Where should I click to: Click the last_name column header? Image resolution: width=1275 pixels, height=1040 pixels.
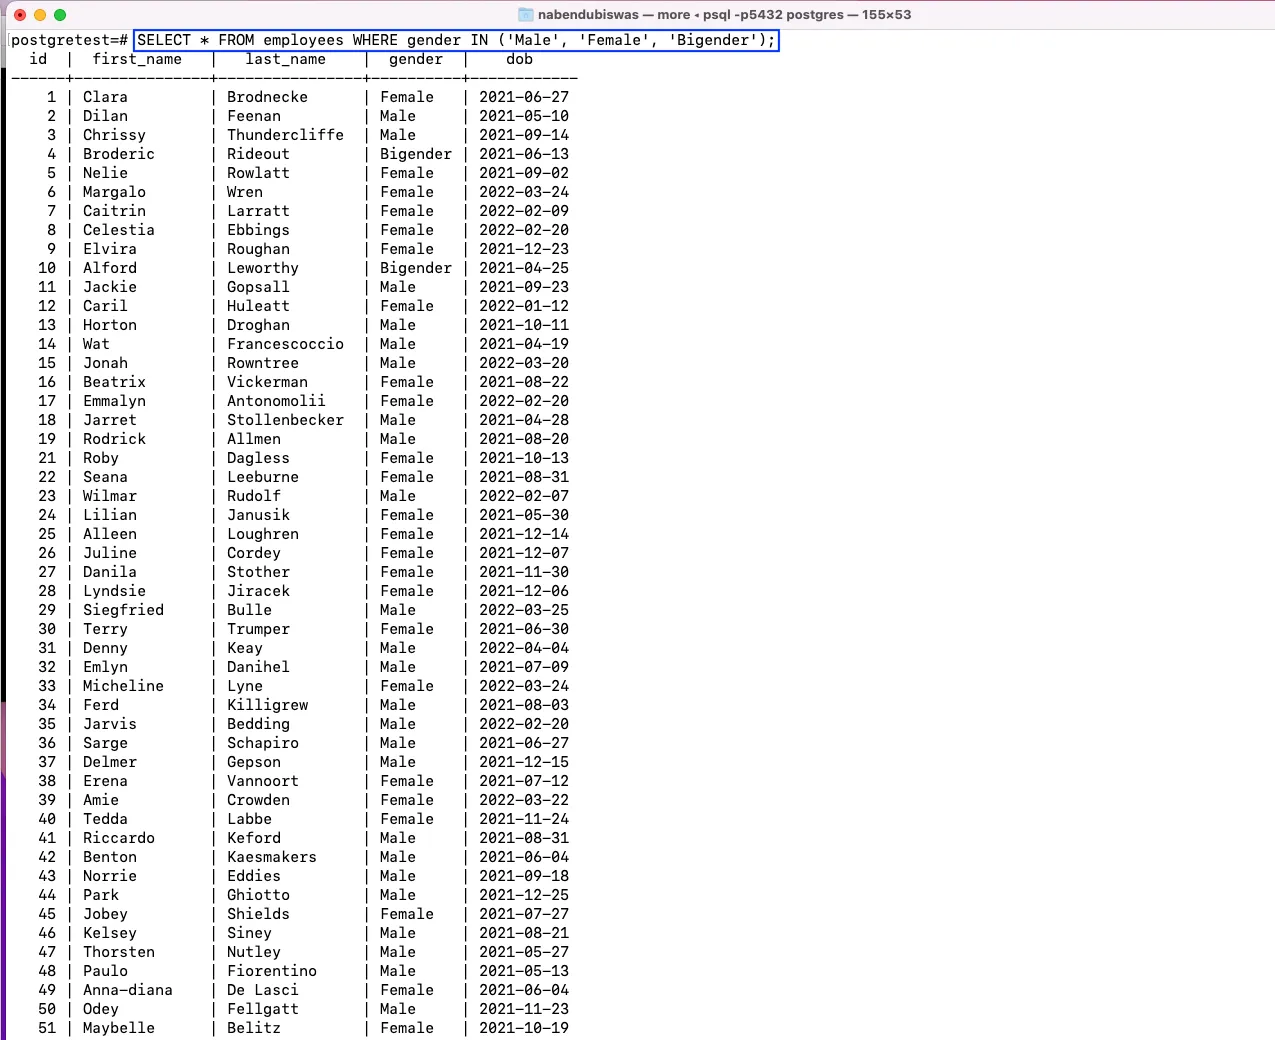(285, 59)
